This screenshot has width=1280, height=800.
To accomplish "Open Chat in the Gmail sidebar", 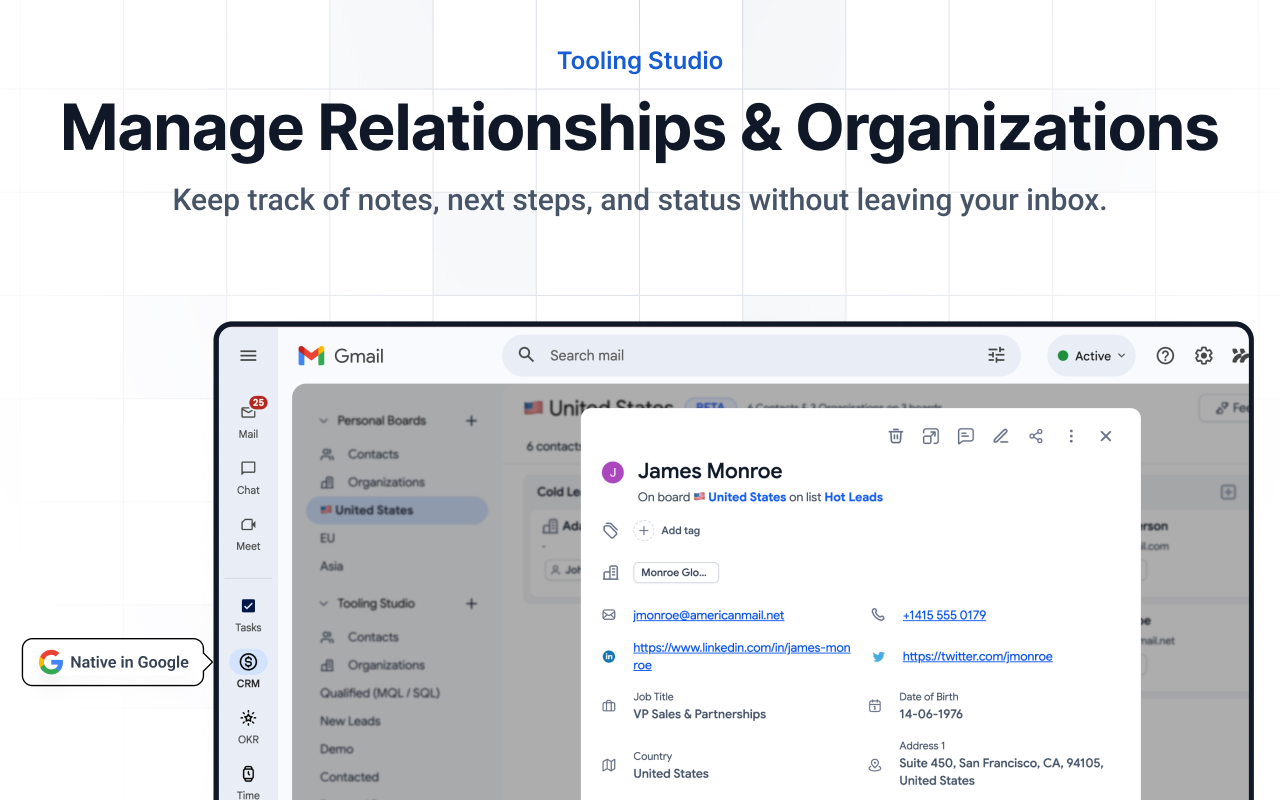I will click(248, 477).
